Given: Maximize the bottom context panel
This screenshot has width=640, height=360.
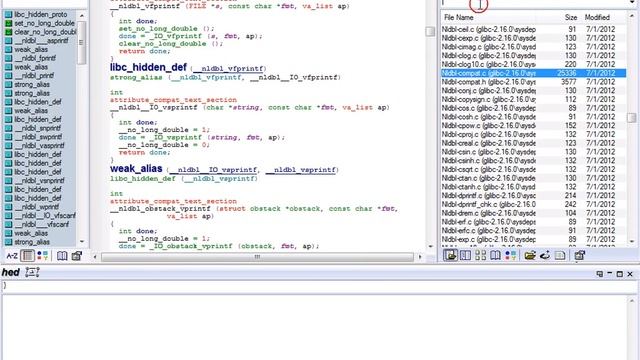Looking at the screenshot, I should [x=620, y=274].
